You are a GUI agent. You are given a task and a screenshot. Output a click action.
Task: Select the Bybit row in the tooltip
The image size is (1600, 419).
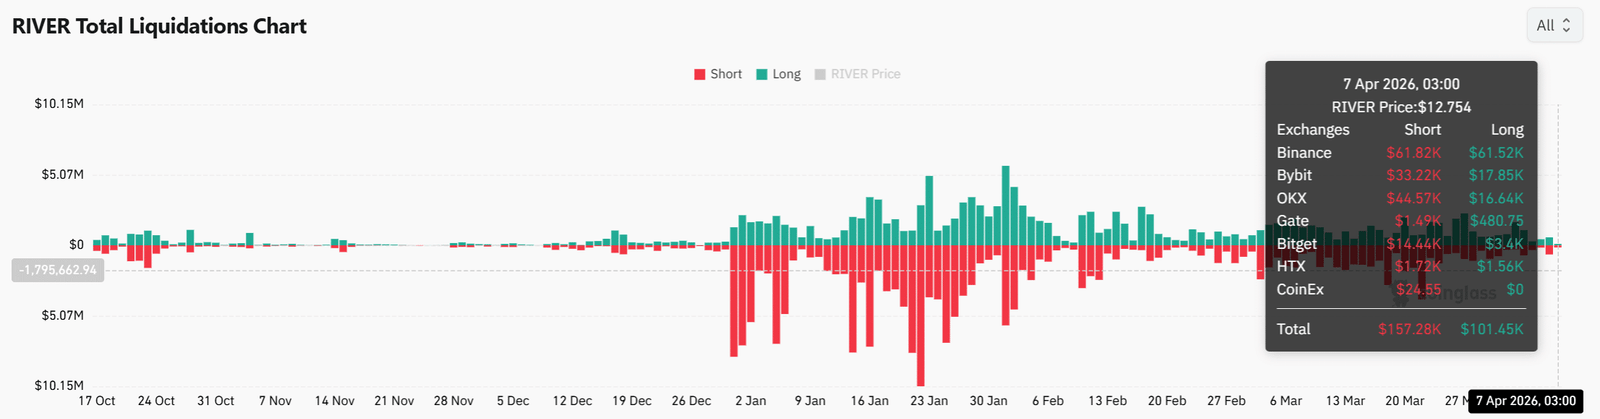point(1400,175)
